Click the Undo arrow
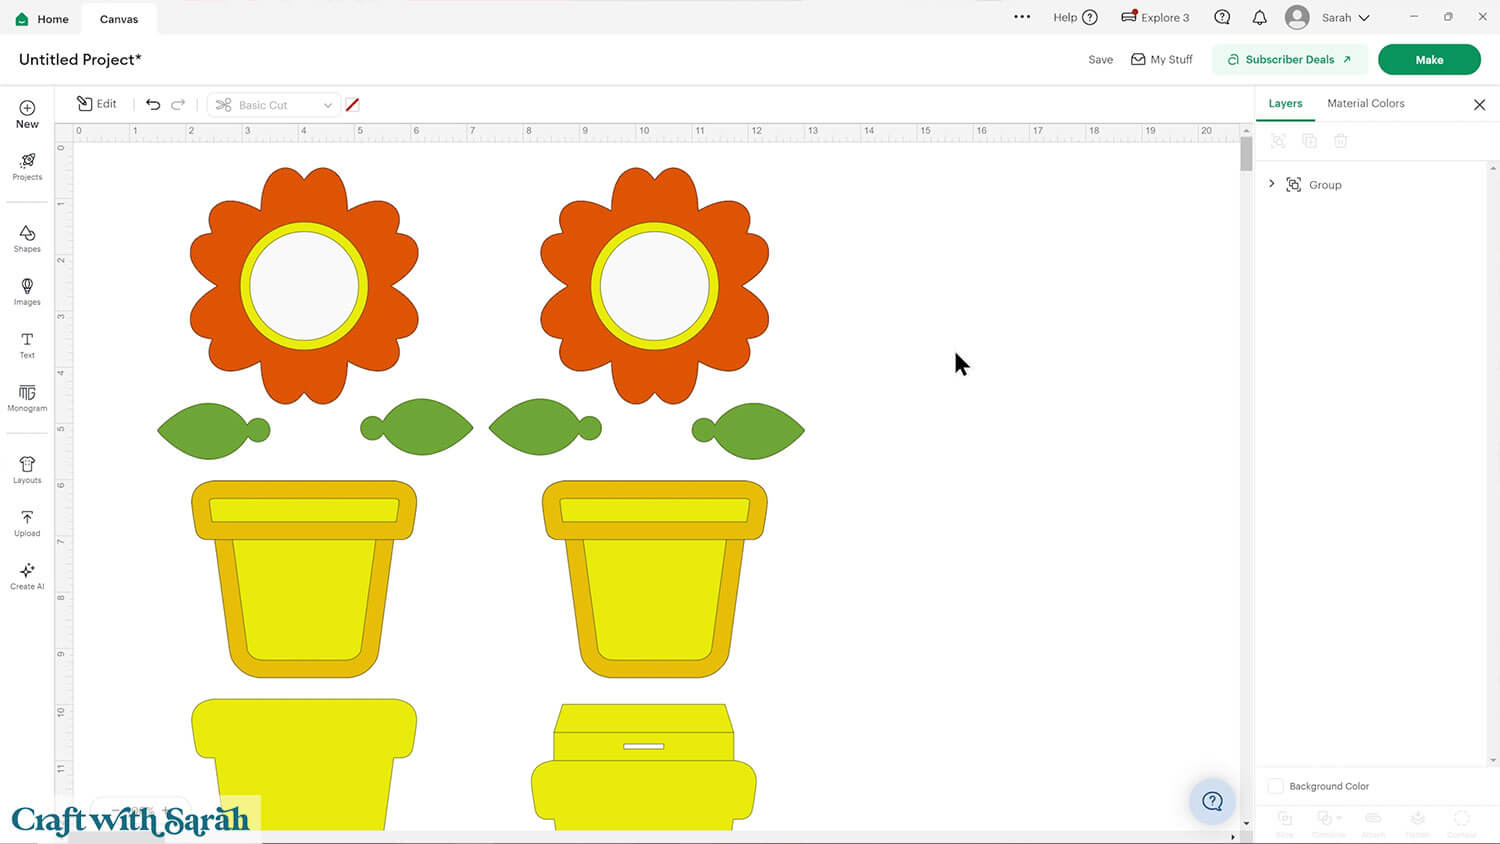This screenshot has height=844, width=1500. click(x=153, y=105)
